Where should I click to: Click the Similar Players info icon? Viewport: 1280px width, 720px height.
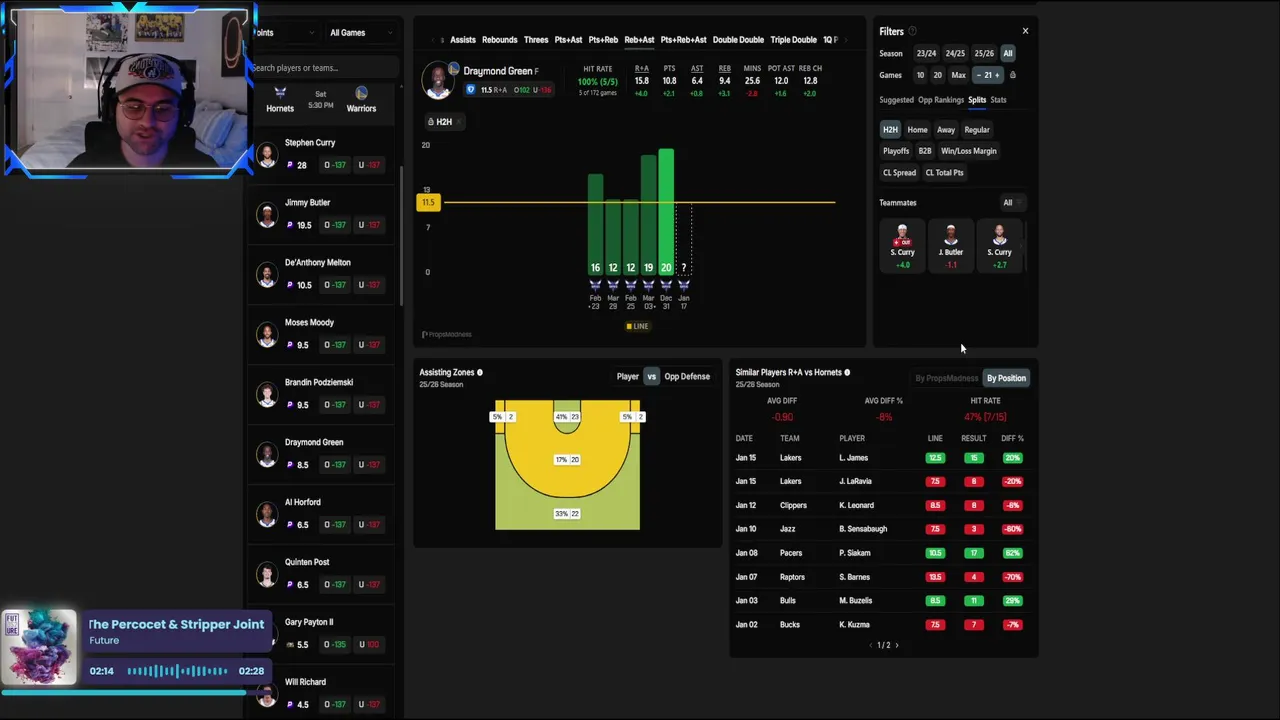tap(847, 372)
